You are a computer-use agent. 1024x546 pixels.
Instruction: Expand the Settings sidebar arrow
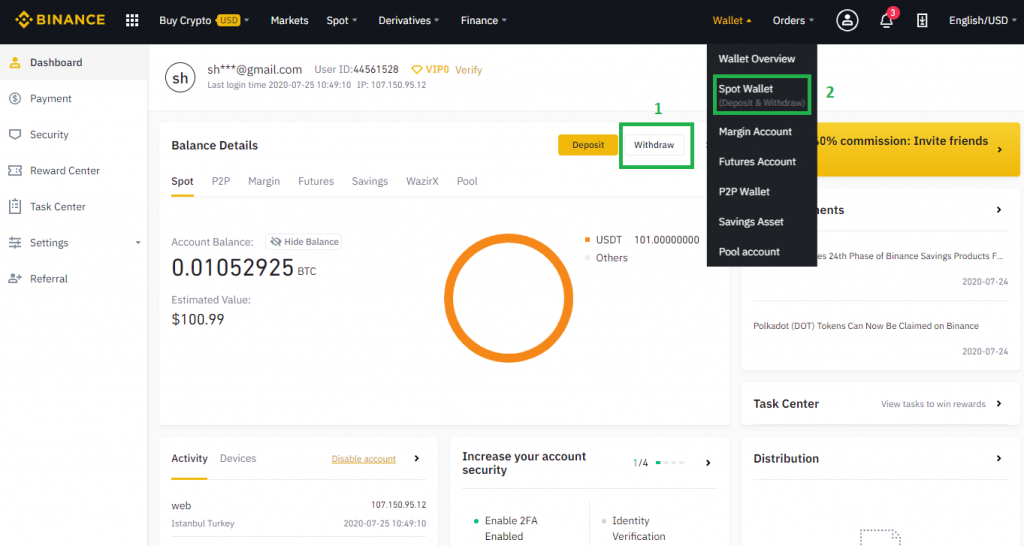click(138, 243)
